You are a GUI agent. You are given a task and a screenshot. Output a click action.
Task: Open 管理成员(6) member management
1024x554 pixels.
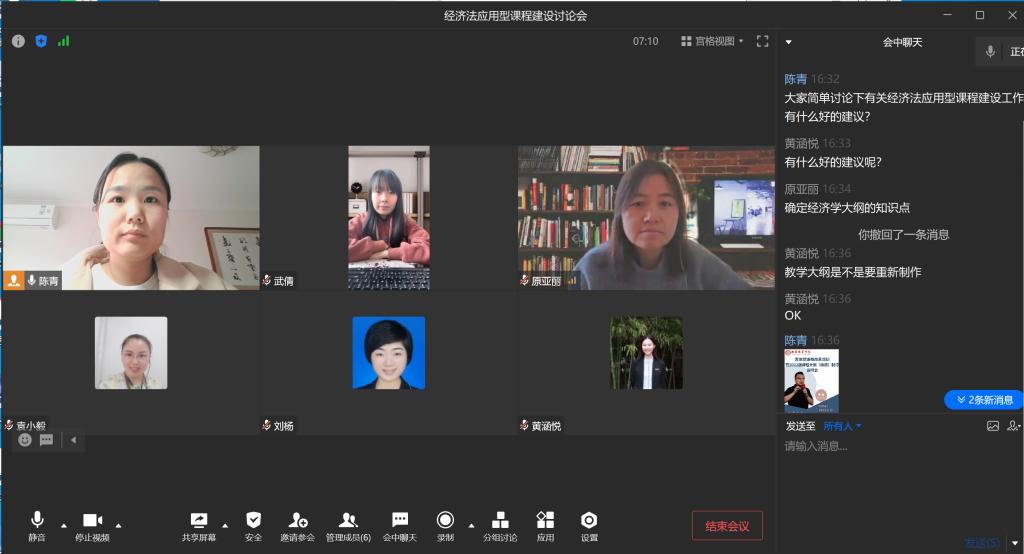coord(348,525)
